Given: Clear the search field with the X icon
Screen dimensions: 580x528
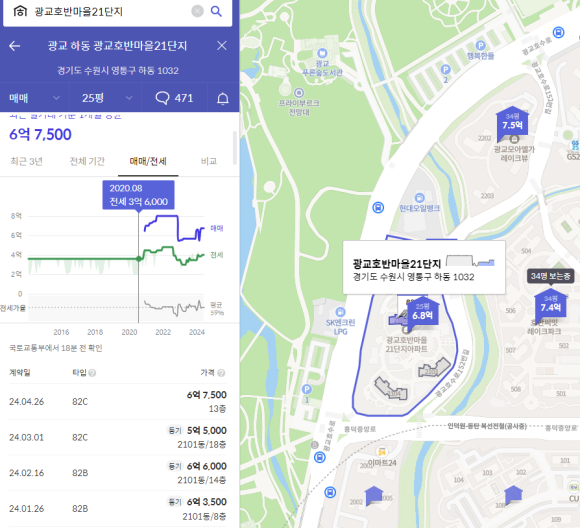Looking at the screenshot, I should click(198, 11).
